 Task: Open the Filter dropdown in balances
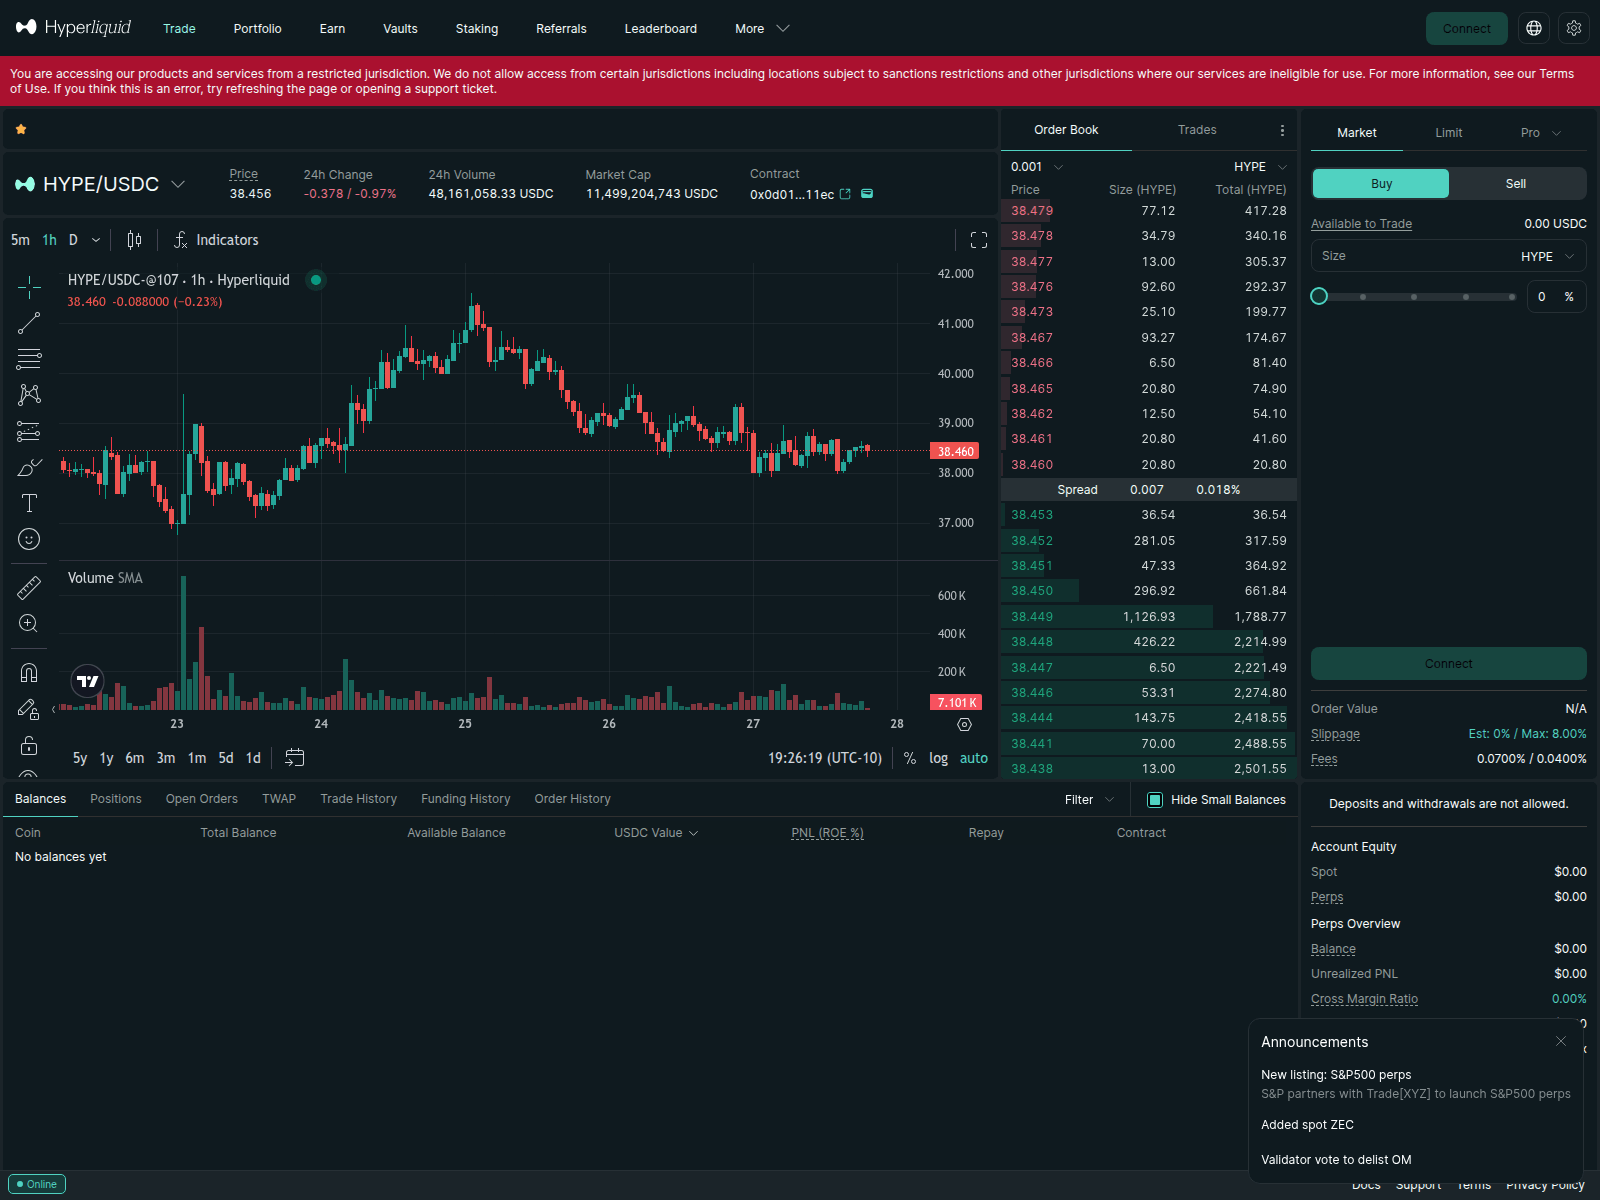pyautogui.click(x=1089, y=800)
